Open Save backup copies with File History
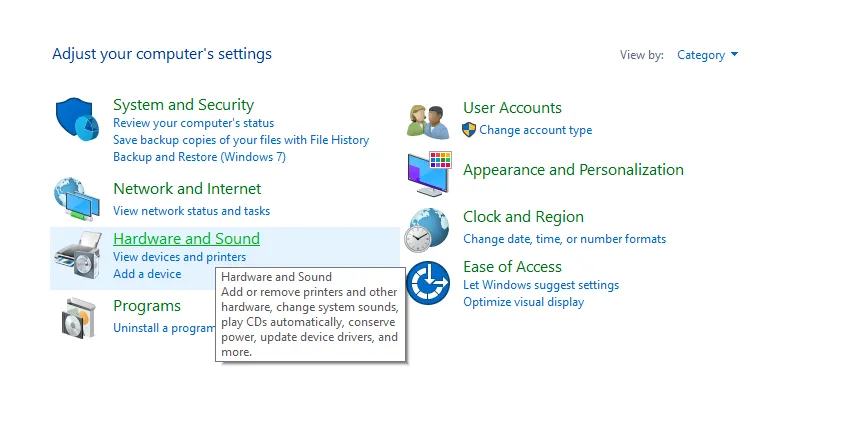The image size is (851, 441). 241,140
